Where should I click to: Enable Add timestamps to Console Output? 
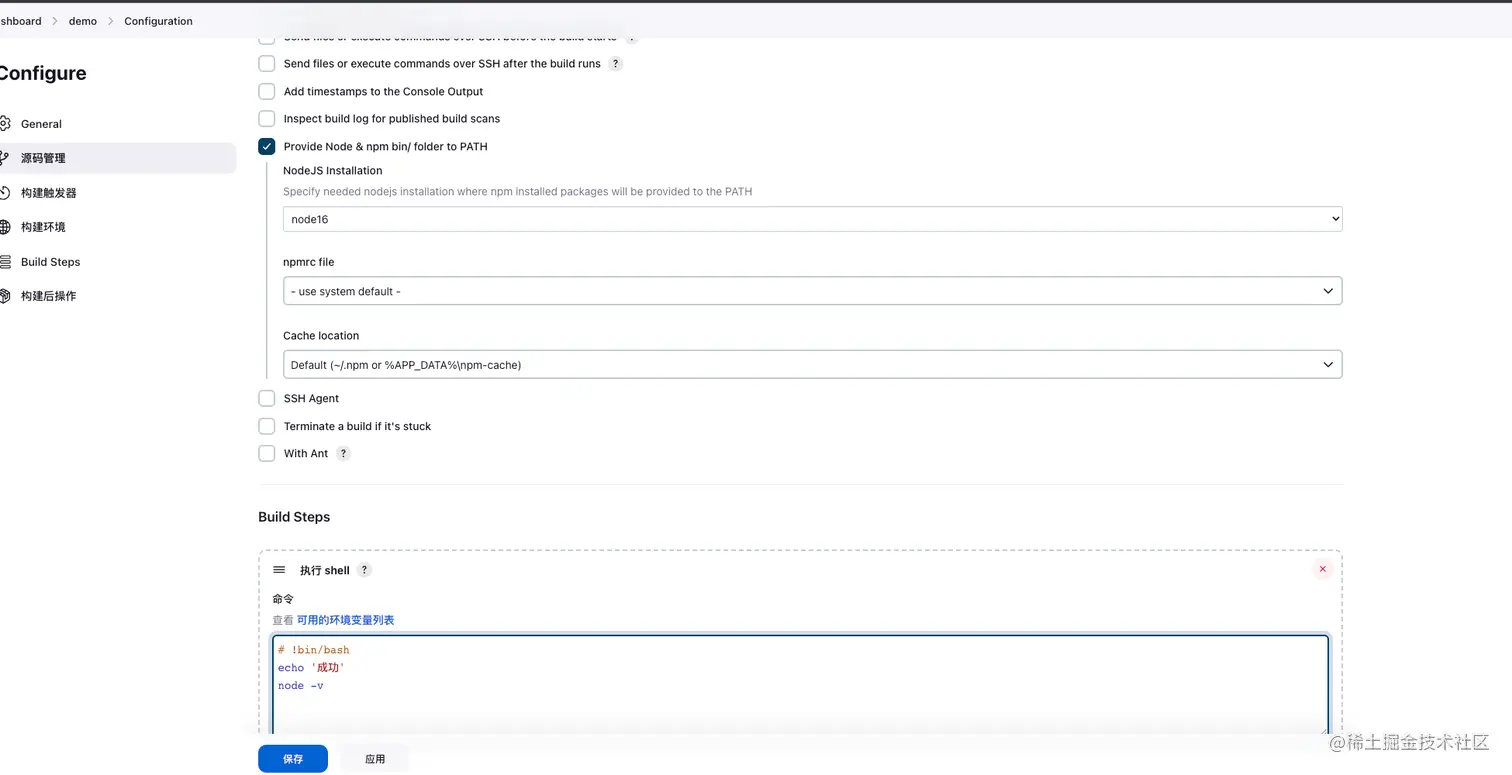(x=267, y=92)
